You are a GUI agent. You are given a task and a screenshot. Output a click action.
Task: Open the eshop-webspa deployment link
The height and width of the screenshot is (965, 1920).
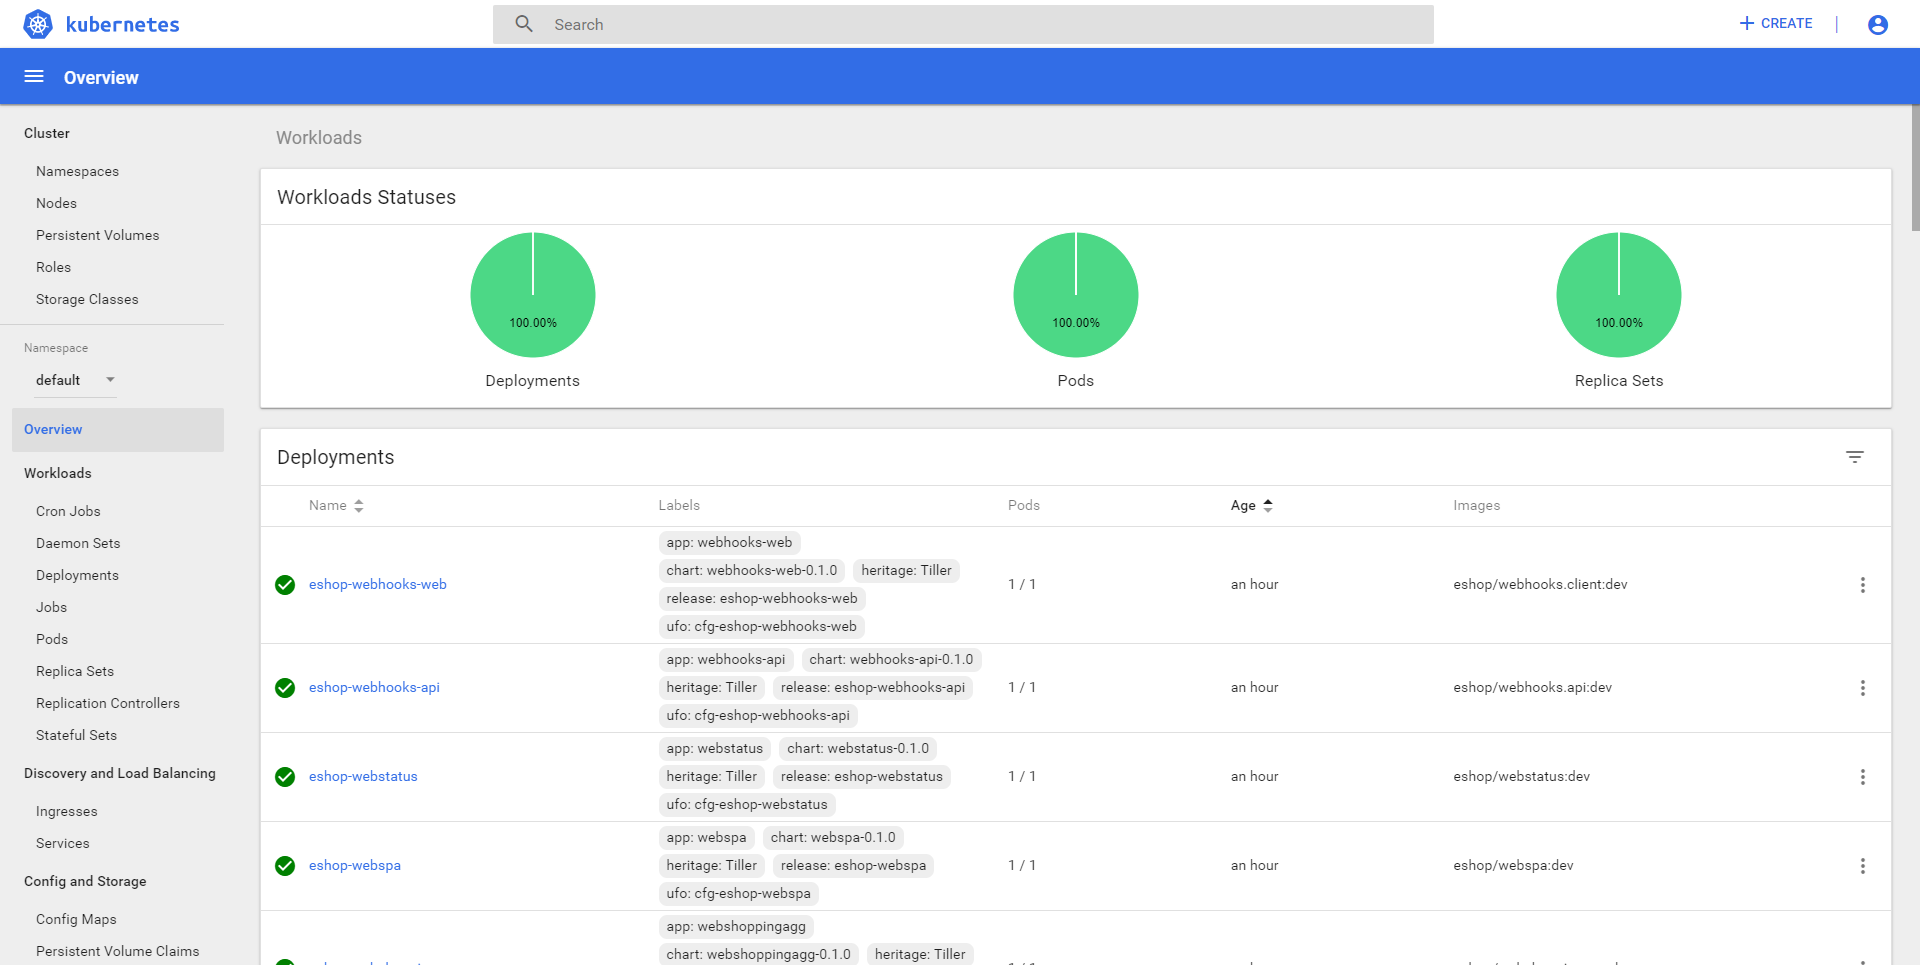[x=354, y=866]
